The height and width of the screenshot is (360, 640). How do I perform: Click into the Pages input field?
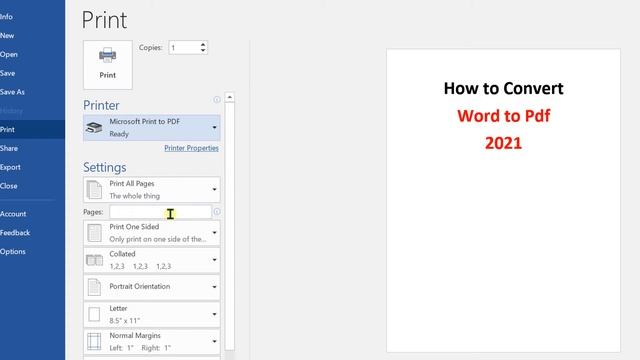pos(160,212)
